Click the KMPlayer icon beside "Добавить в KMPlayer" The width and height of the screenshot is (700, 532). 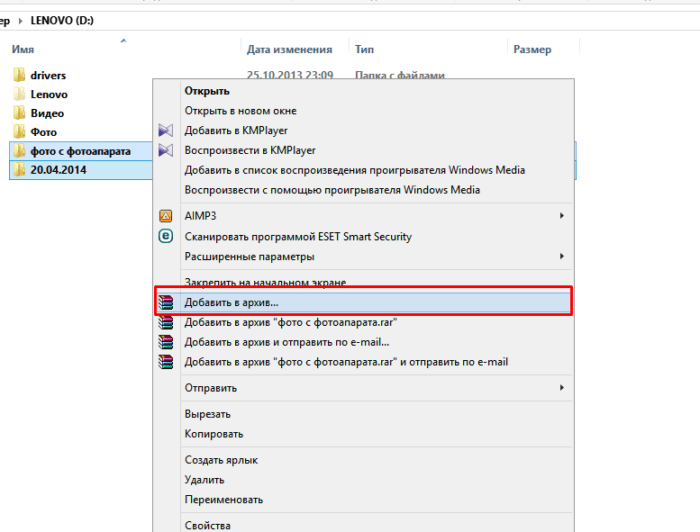click(166, 130)
